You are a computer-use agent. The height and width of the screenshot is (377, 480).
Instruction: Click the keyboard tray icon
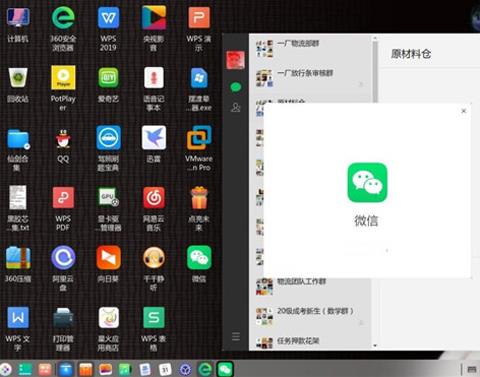[x=472, y=369]
